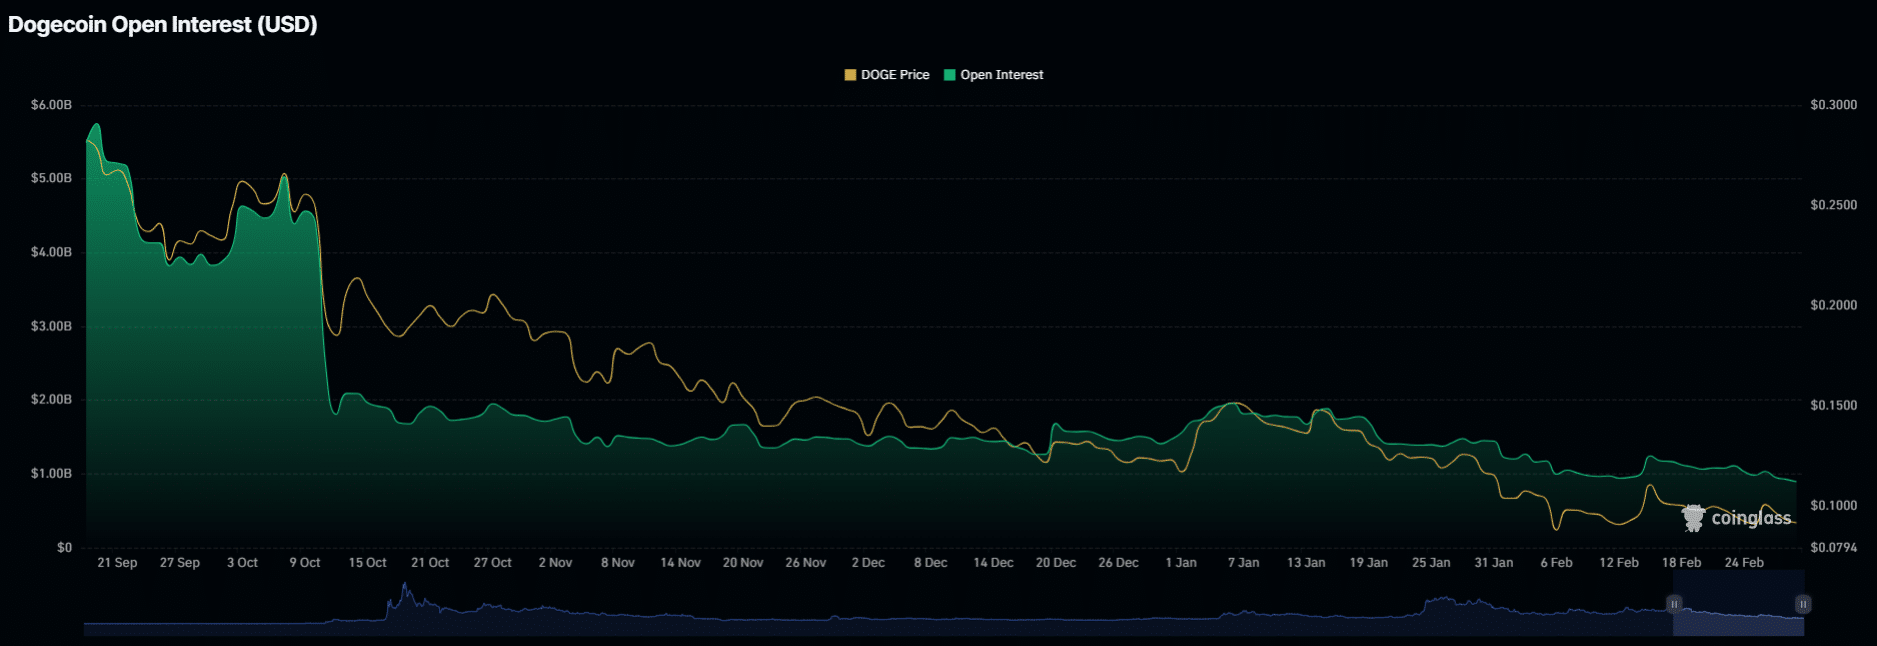Click the $2.00B open interest axis label
The image size is (1877, 646).
pos(51,400)
